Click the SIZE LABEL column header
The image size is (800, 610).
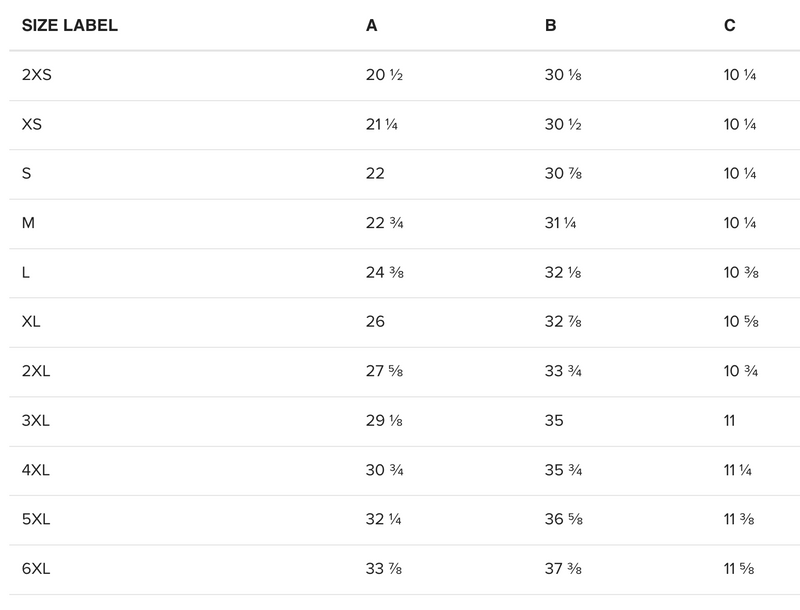pos(70,26)
